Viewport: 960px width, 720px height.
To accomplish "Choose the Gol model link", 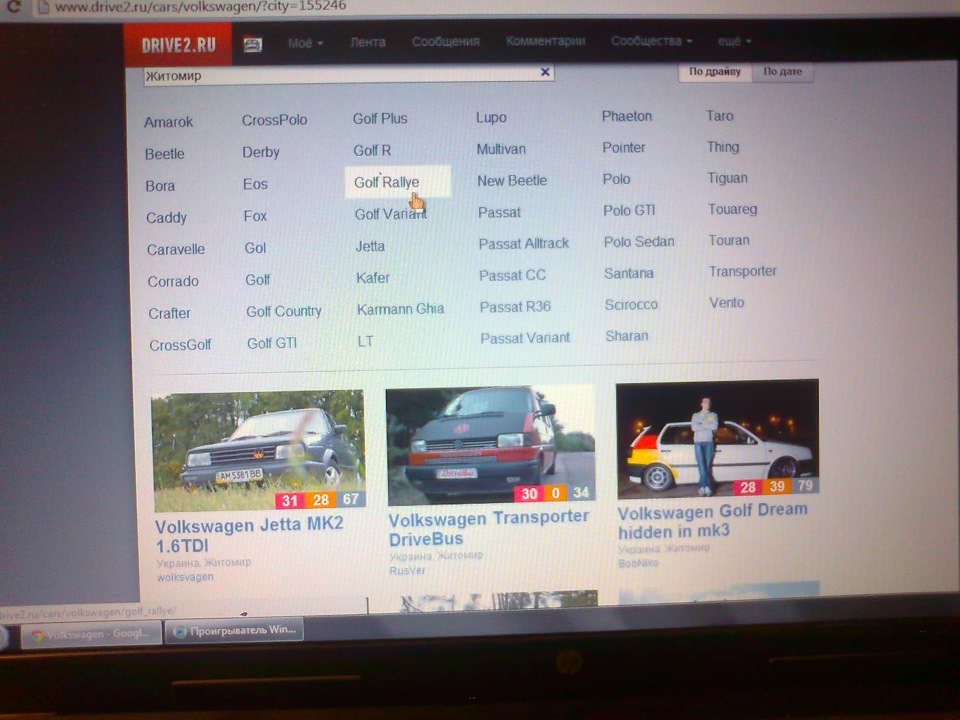I will (255, 248).
